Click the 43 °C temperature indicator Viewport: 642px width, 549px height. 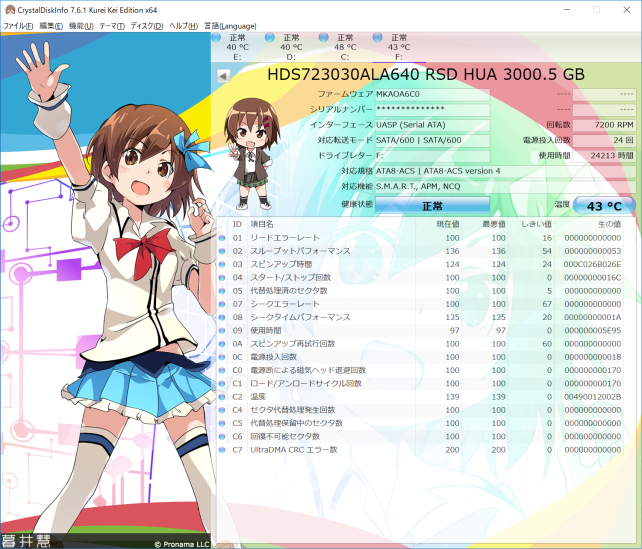pos(604,206)
